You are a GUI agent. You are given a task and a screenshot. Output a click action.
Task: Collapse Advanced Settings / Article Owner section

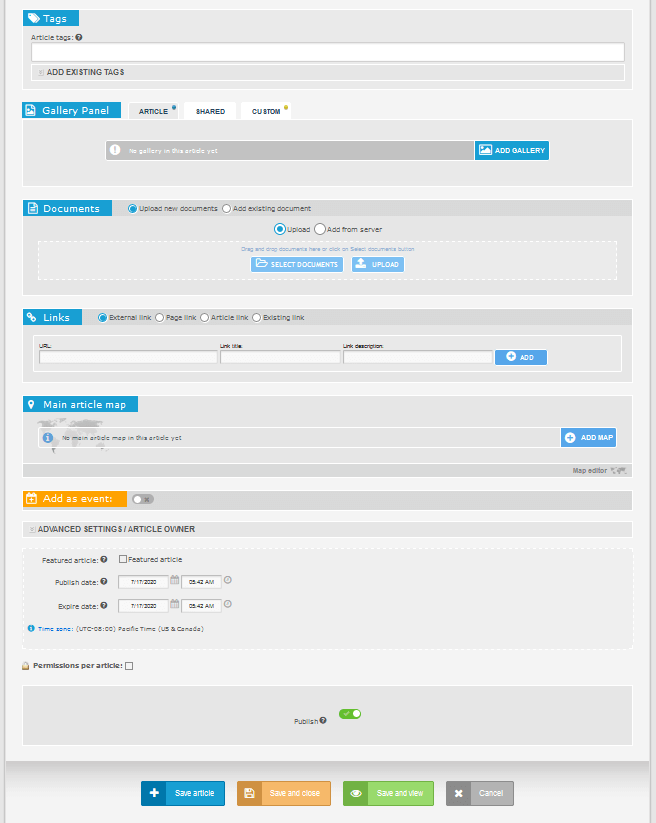click(115, 529)
